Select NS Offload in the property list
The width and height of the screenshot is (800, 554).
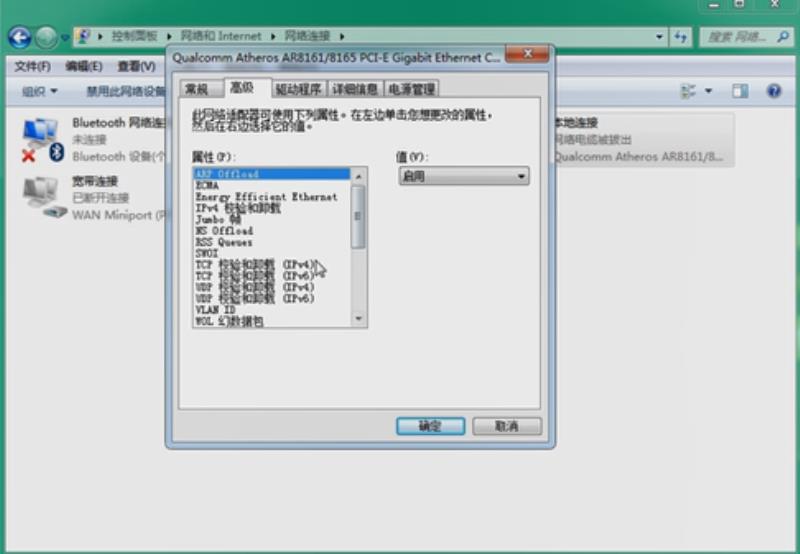(272, 231)
